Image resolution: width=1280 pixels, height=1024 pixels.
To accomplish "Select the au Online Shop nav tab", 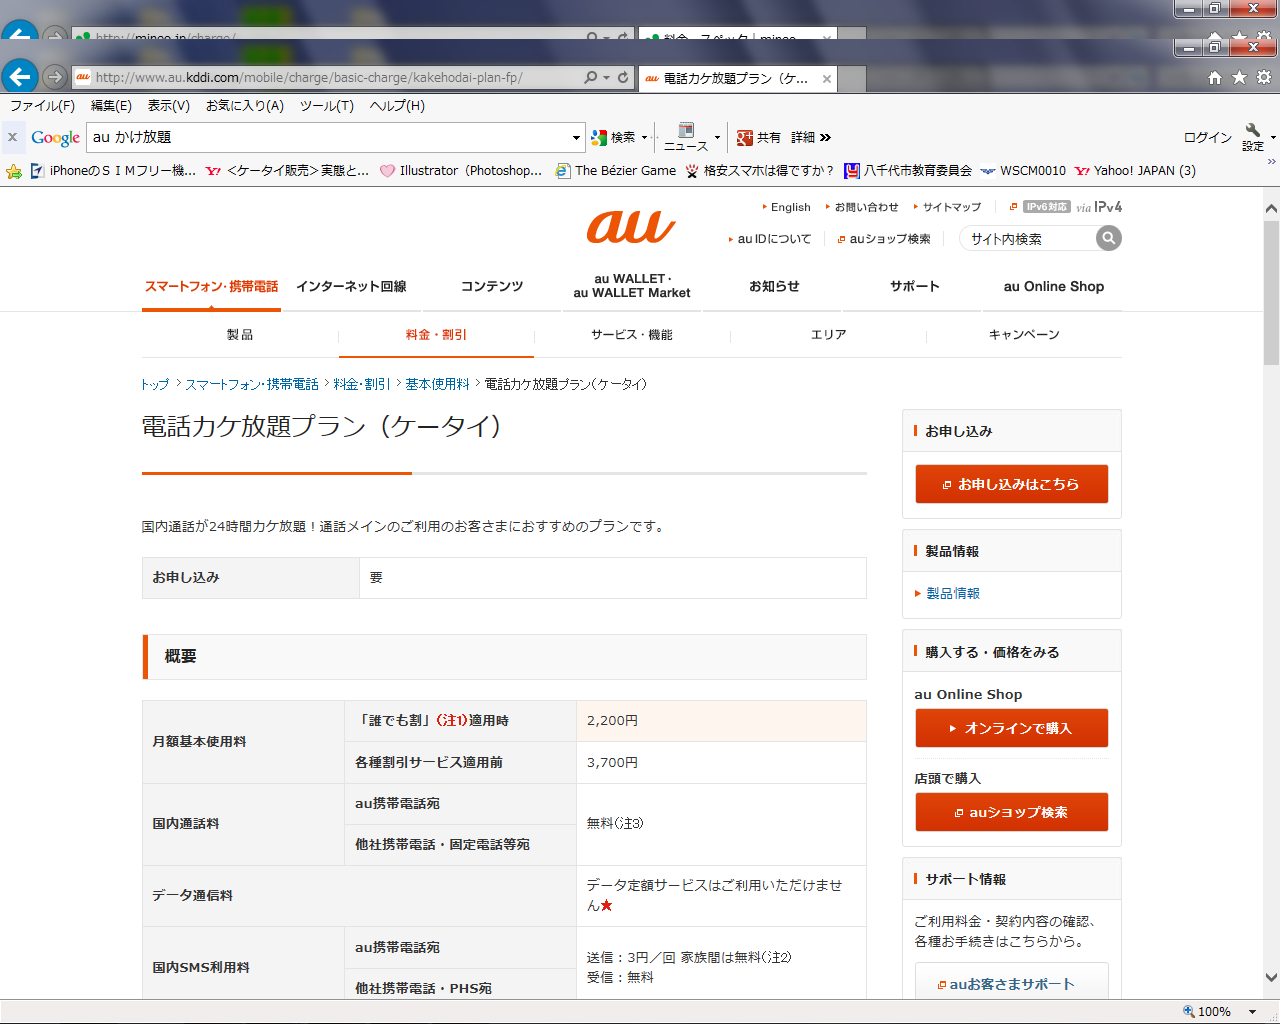I will coord(1054,286).
